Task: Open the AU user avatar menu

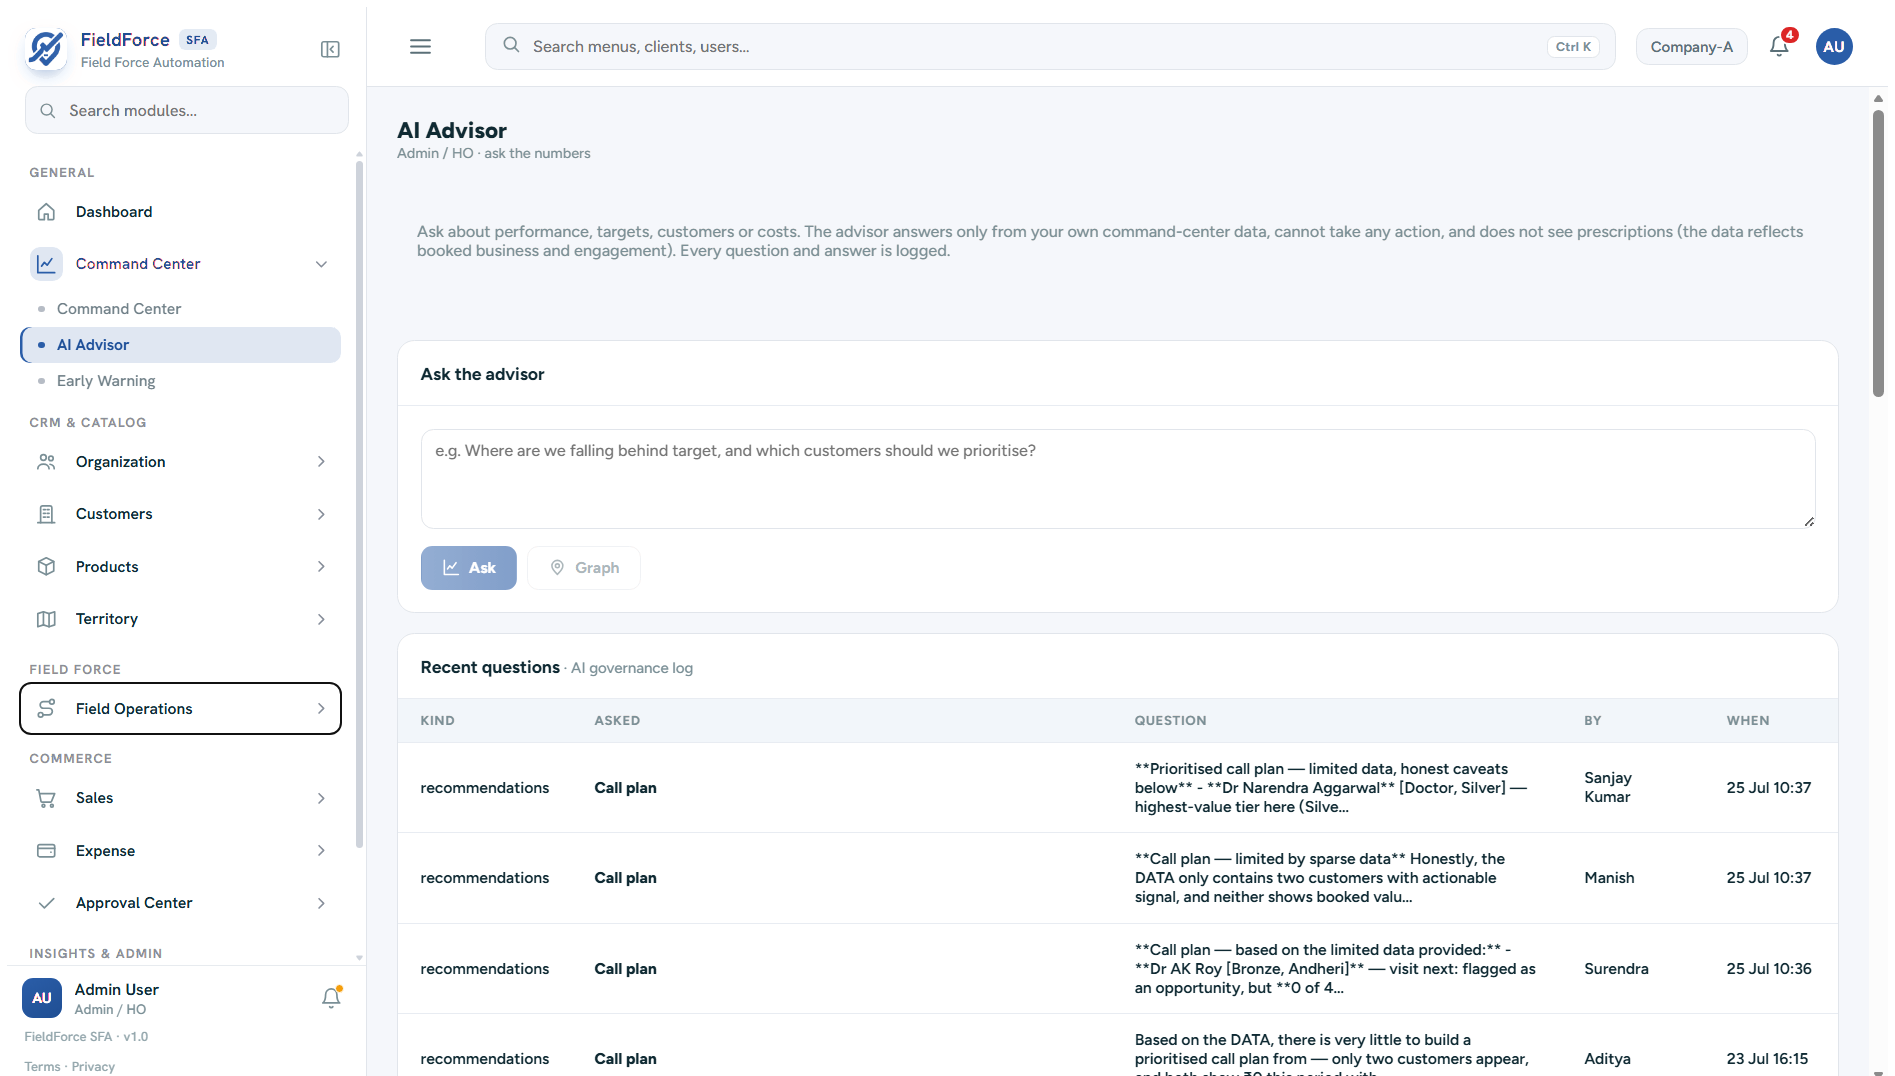Action: pyautogui.click(x=1834, y=47)
